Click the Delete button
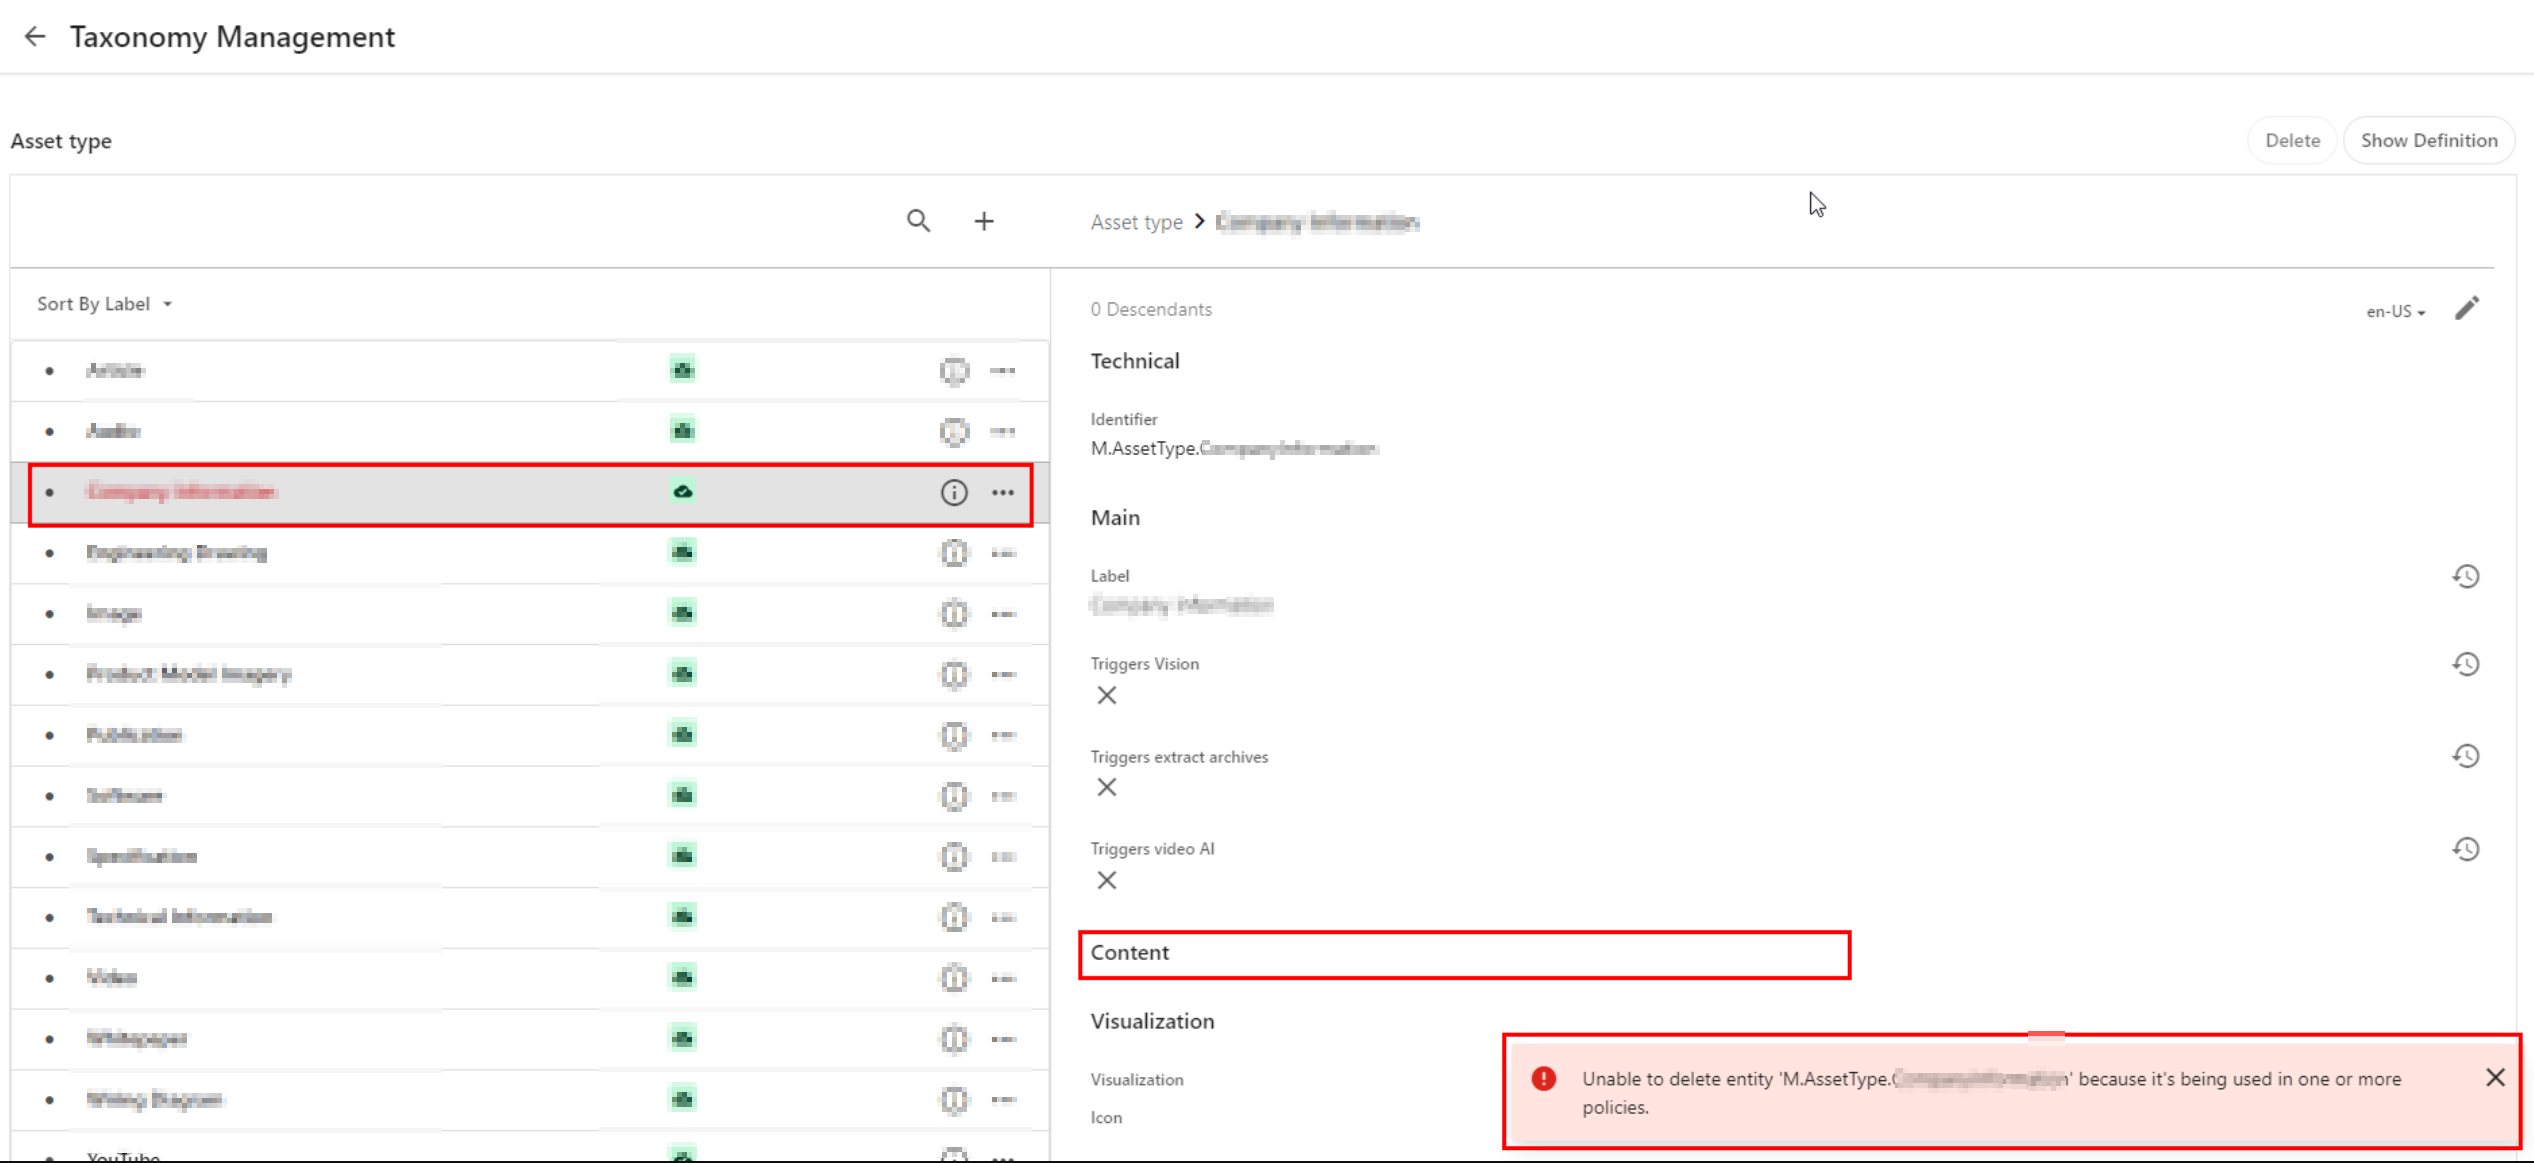The height and width of the screenshot is (1163, 2534). click(x=2291, y=141)
